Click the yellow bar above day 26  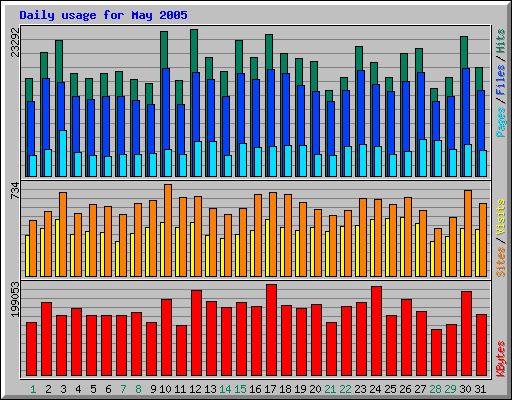[x=402, y=247]
